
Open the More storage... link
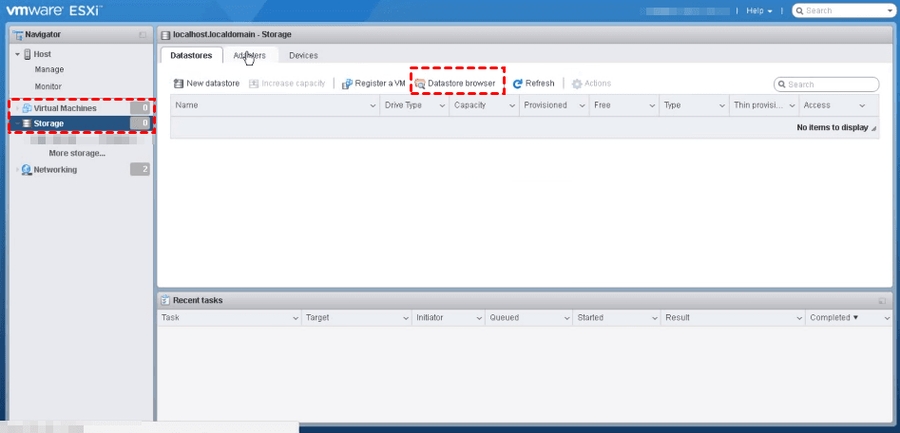[x=77, y=153]
